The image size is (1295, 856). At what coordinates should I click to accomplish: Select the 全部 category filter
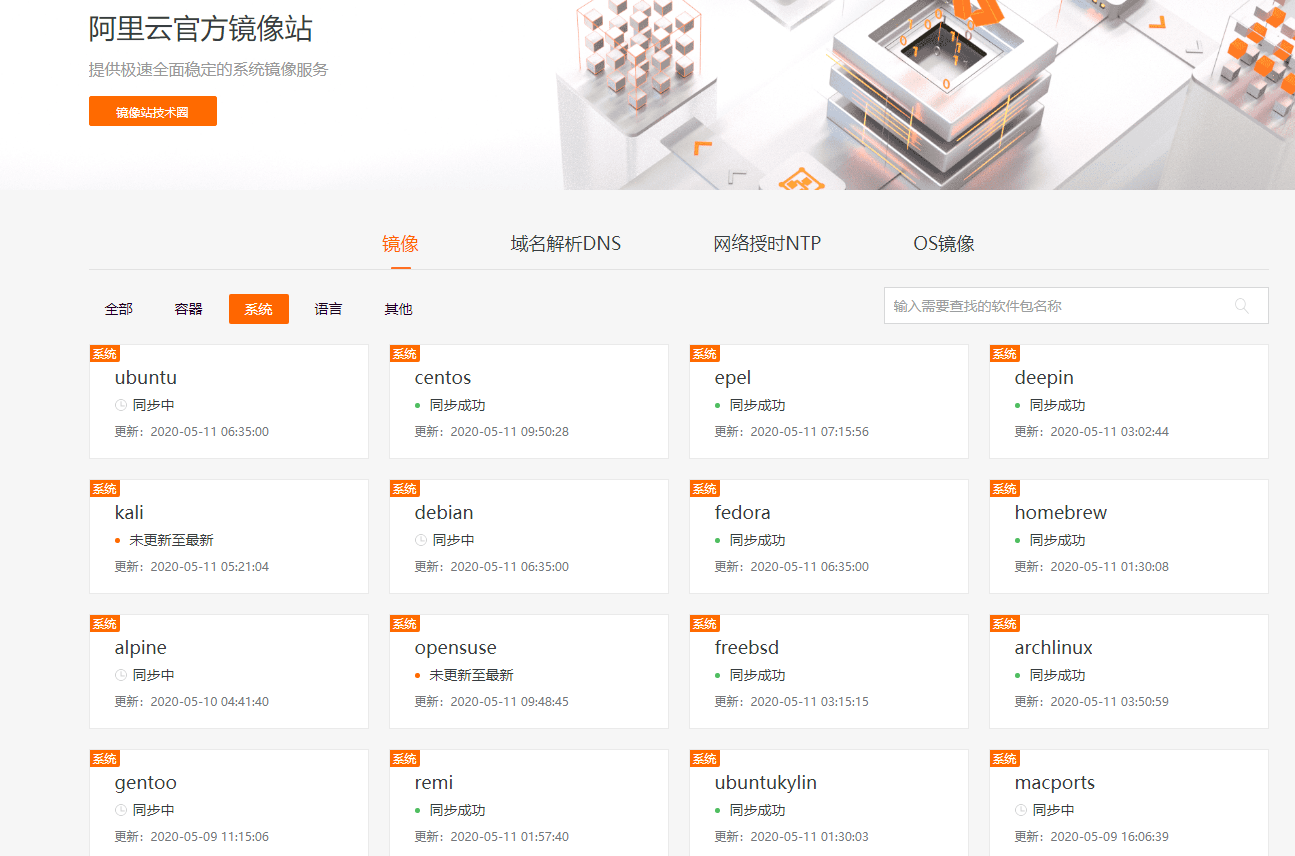[119, 309]
